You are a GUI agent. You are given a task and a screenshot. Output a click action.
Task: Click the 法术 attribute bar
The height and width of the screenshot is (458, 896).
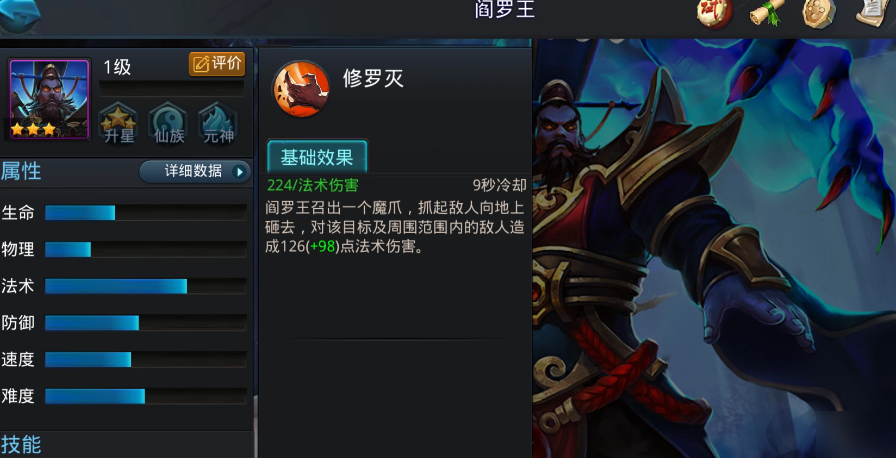[146, 286]
